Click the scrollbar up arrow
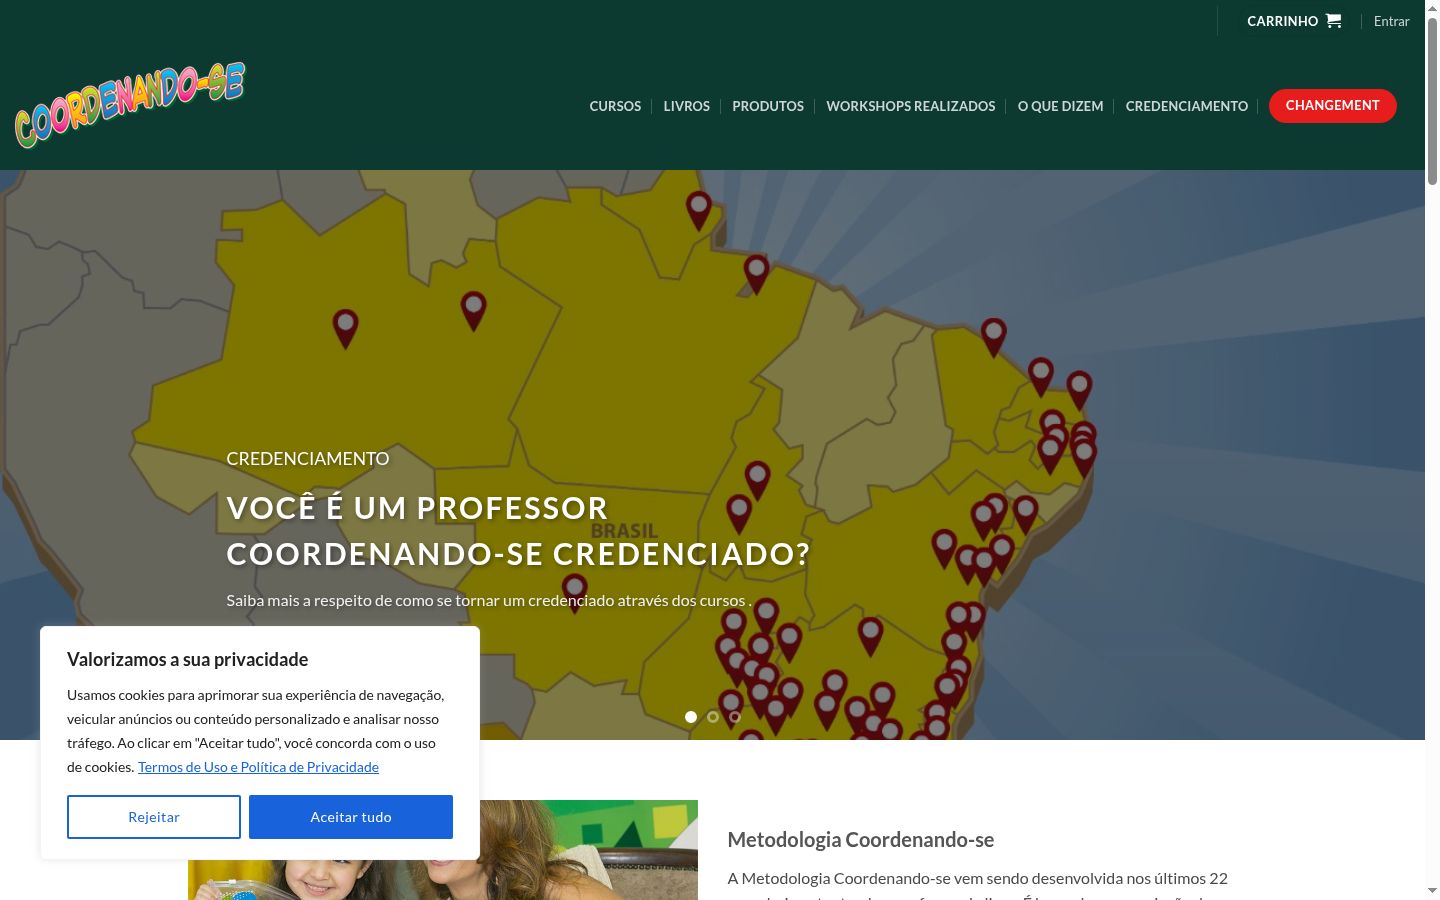1440x900 pixels. coord(1432,7)
